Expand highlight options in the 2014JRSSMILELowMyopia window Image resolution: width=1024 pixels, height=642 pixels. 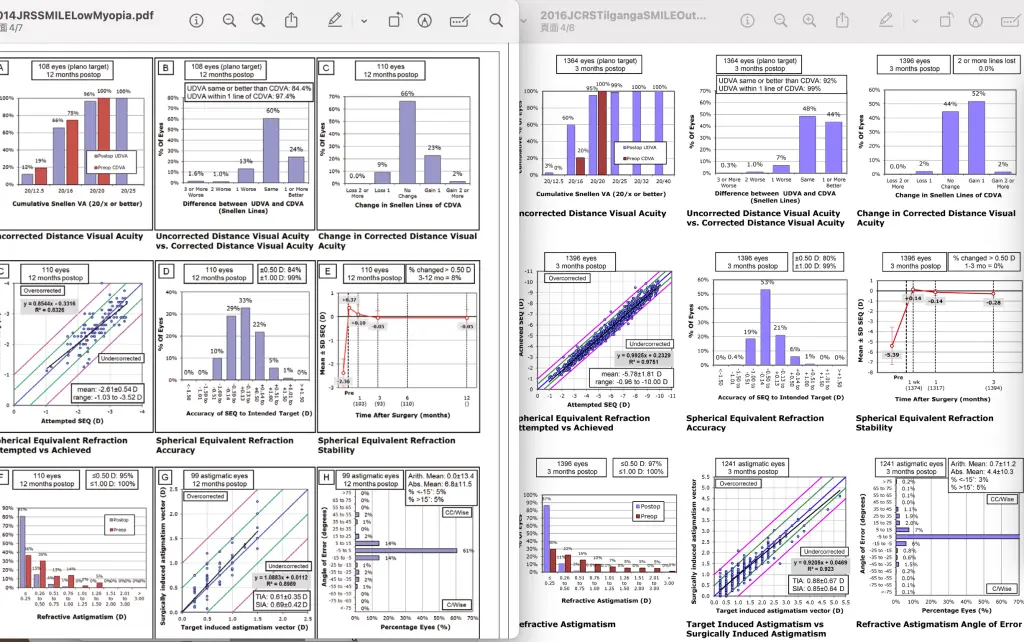pyautogui.click(x=364, y=21)
